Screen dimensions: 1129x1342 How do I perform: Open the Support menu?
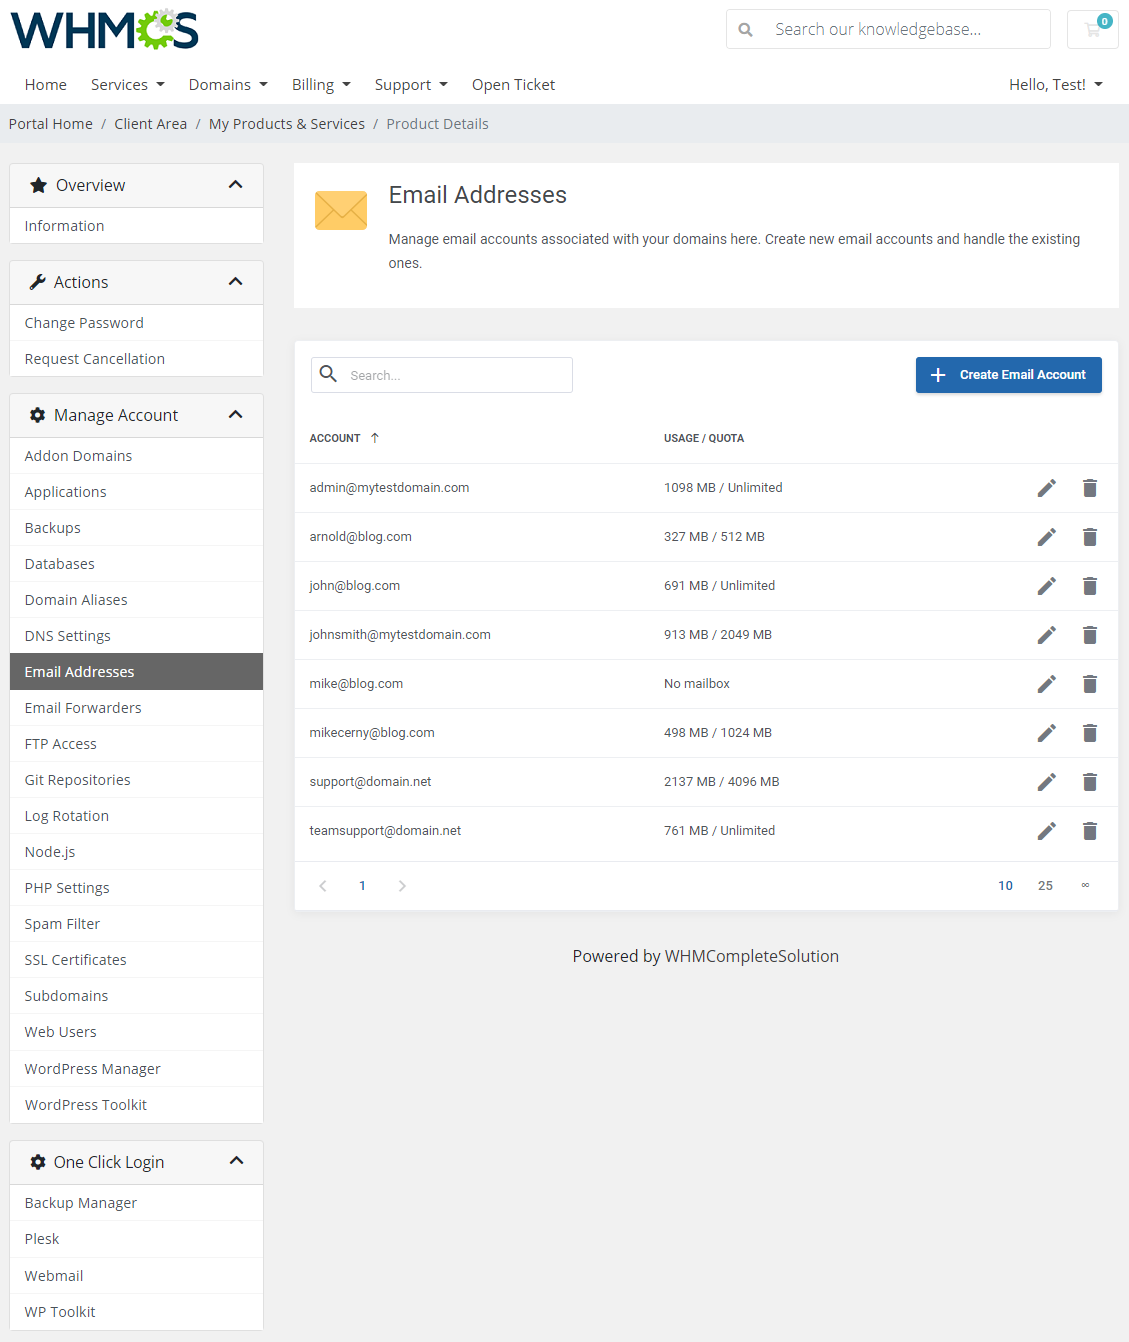(411, 84)
